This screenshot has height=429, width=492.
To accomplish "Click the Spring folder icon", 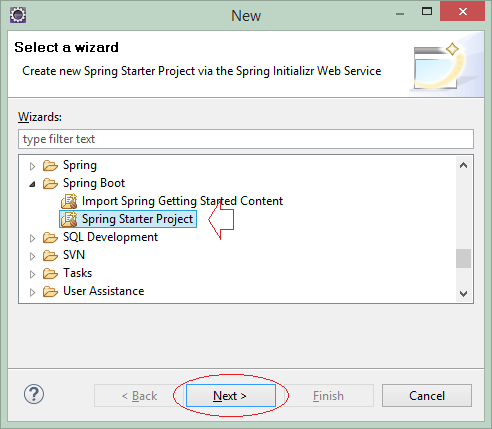I will (x=50, y=165).
